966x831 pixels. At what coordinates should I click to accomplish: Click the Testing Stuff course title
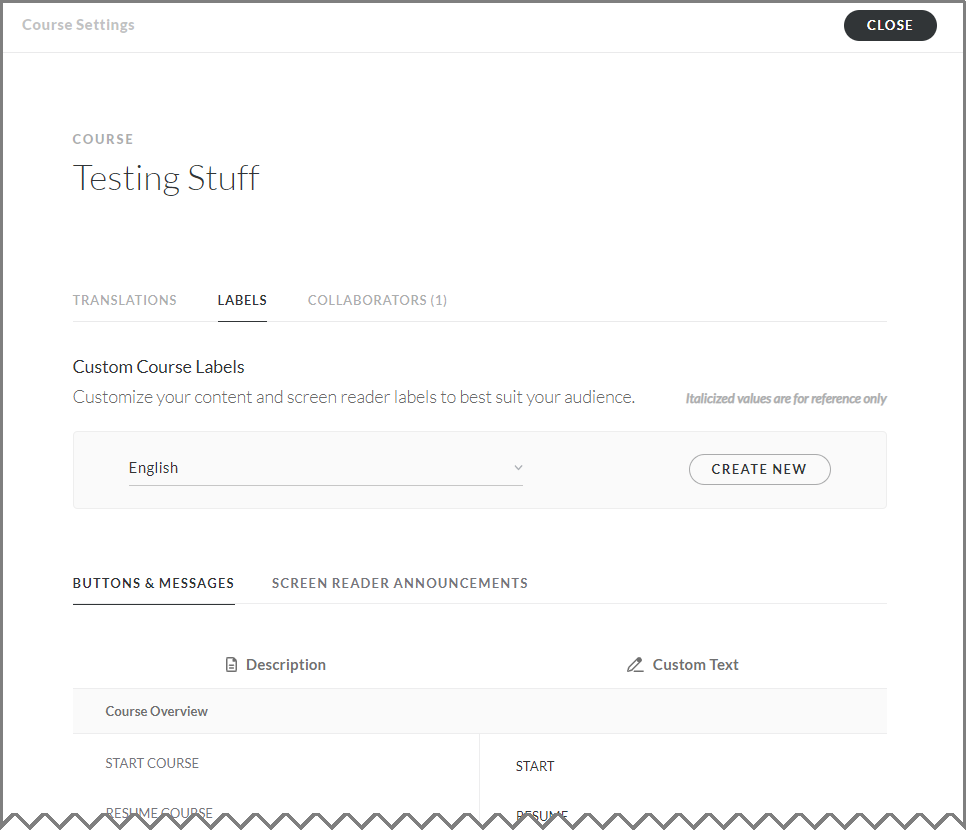pyautogui.click(x=166, y=178)
